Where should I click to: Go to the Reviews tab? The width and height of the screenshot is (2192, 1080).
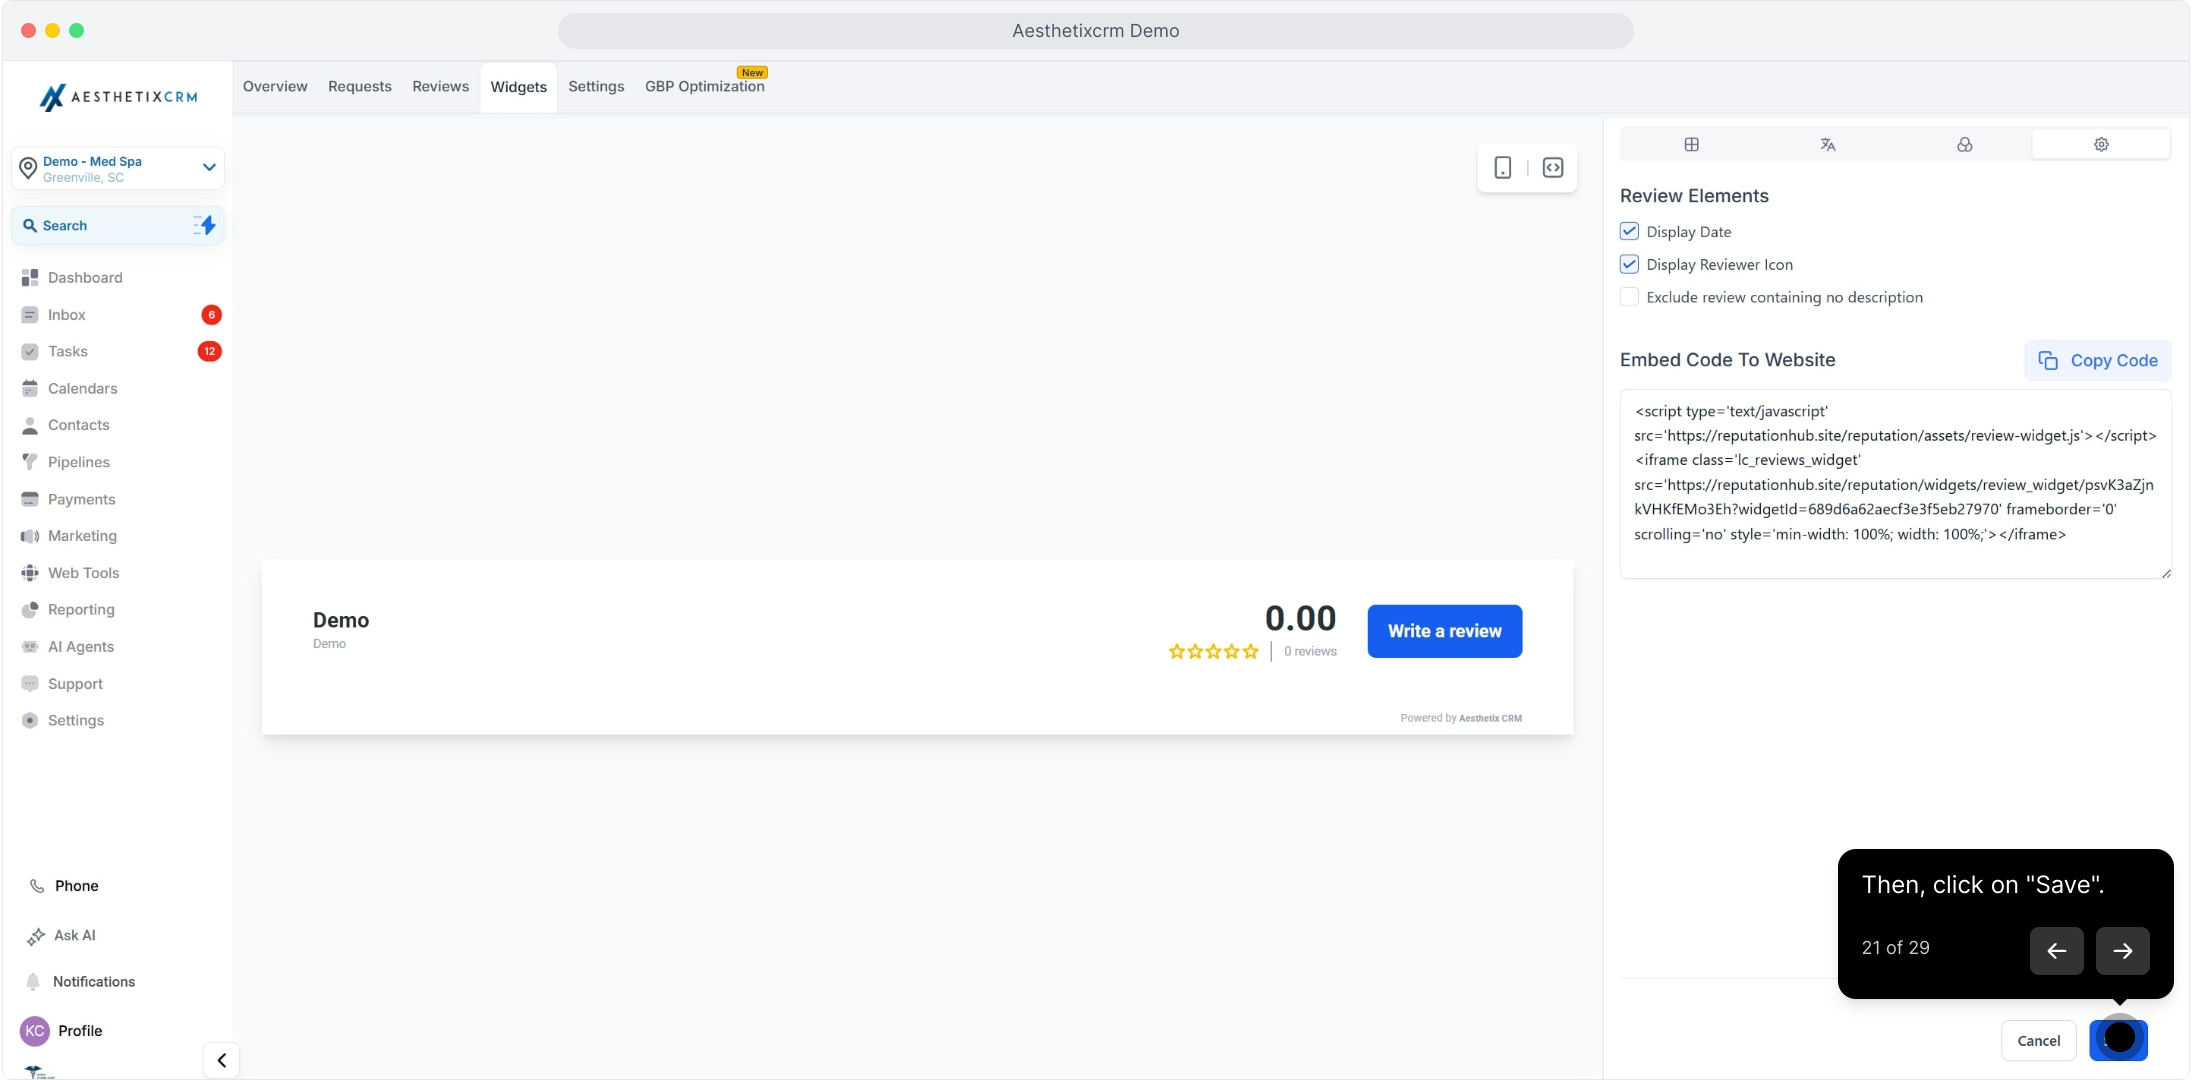tap(440, 86)
